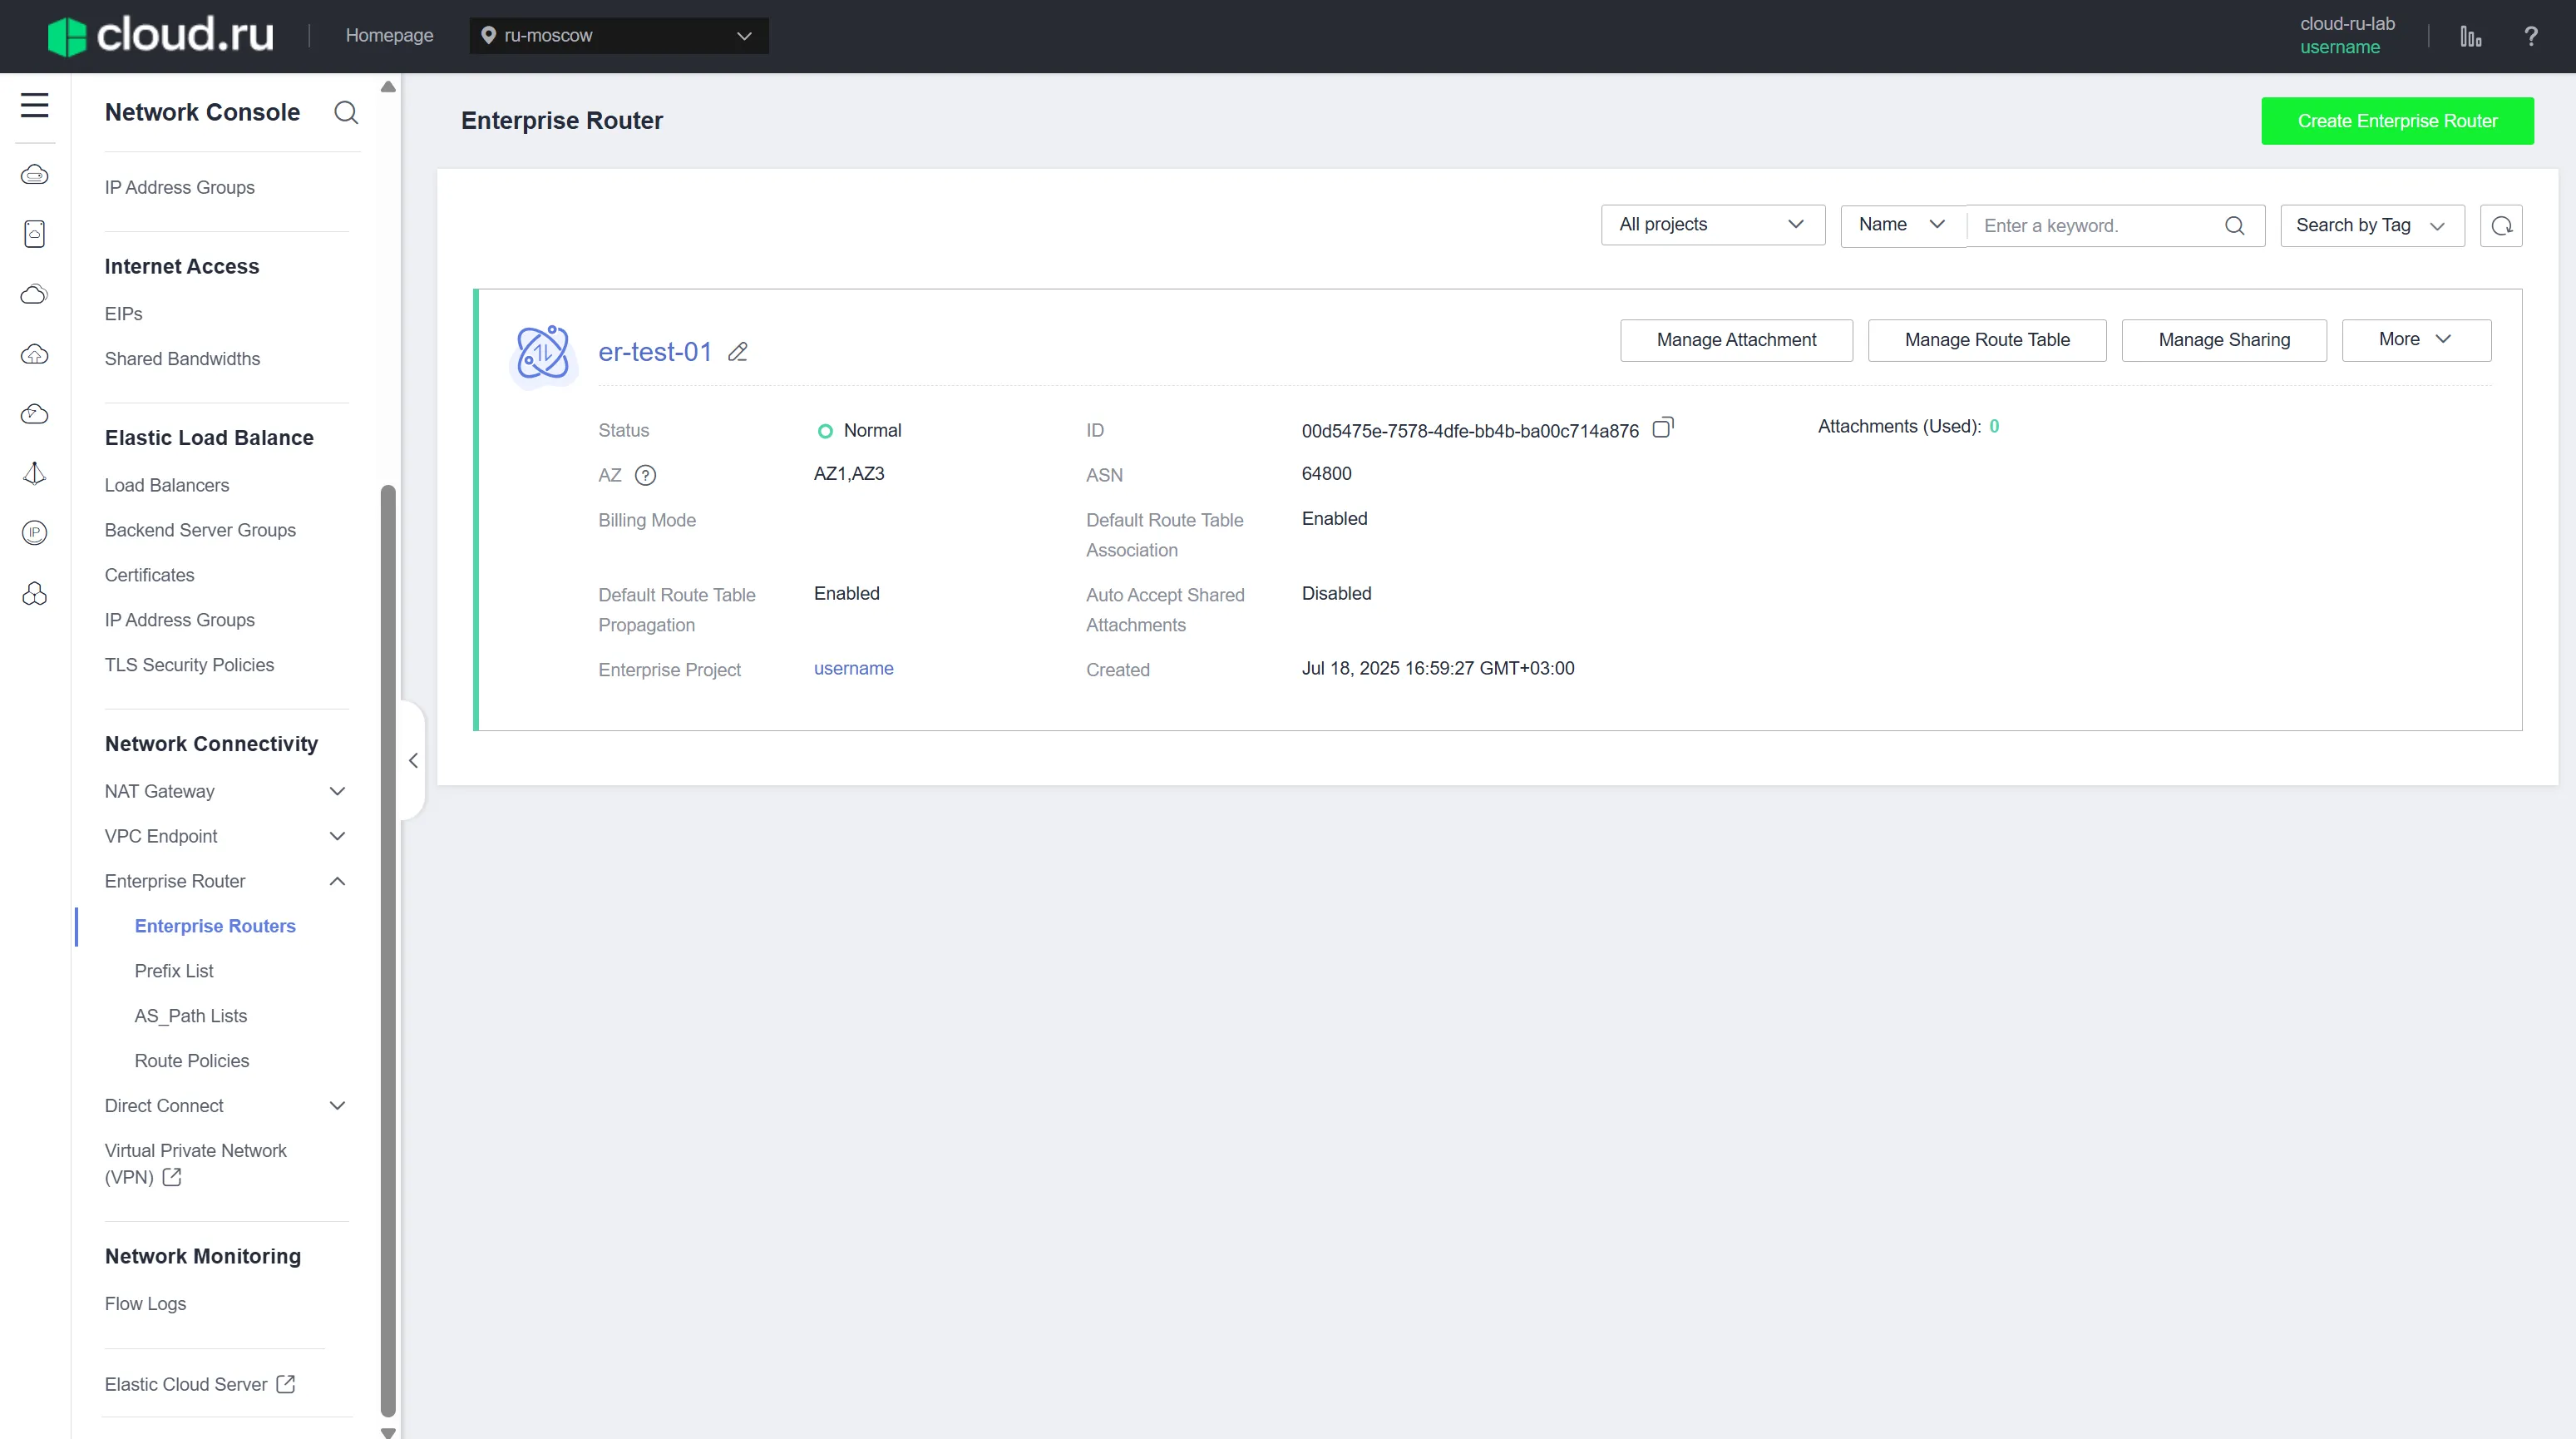Open the help question mark
The height and width of the screenshot is (1439, 2576).
point(2530,36)
